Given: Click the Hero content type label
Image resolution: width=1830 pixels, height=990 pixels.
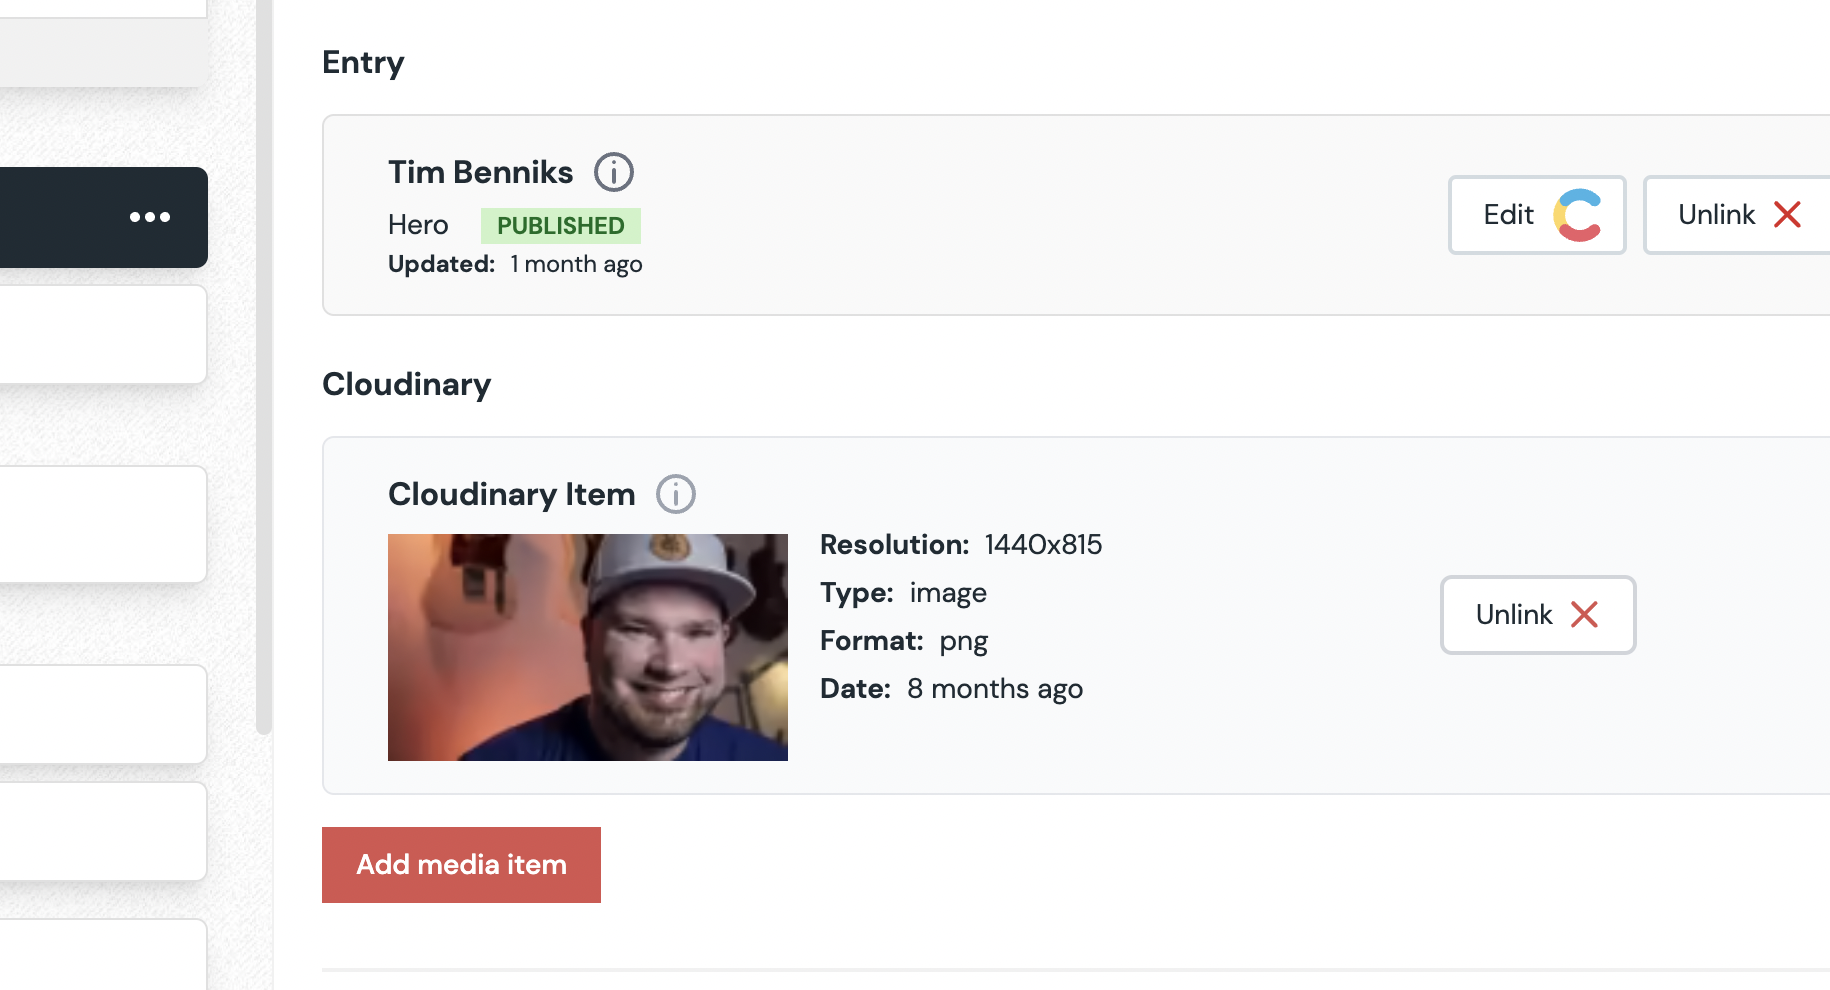Looking at the screenshot, I should [418, 225].
